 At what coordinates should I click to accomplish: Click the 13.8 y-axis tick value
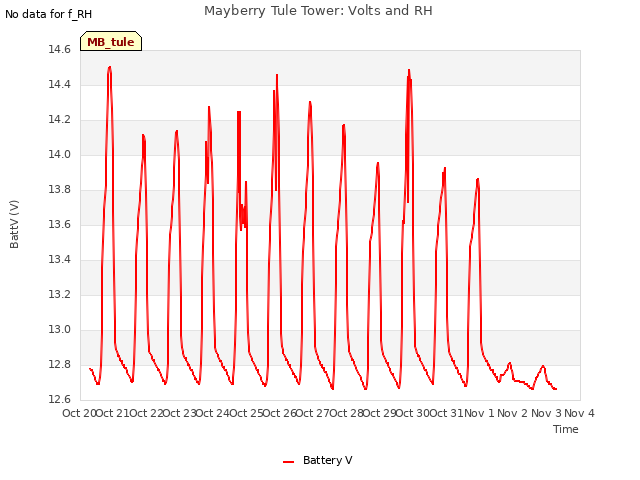tap(59, 189)
